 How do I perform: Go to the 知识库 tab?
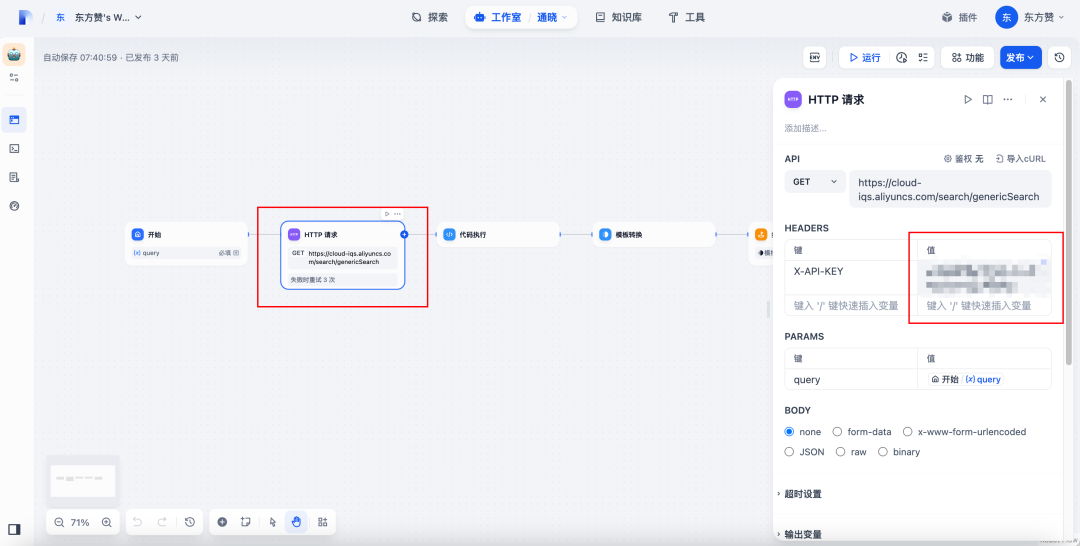(x=618, y=17)
